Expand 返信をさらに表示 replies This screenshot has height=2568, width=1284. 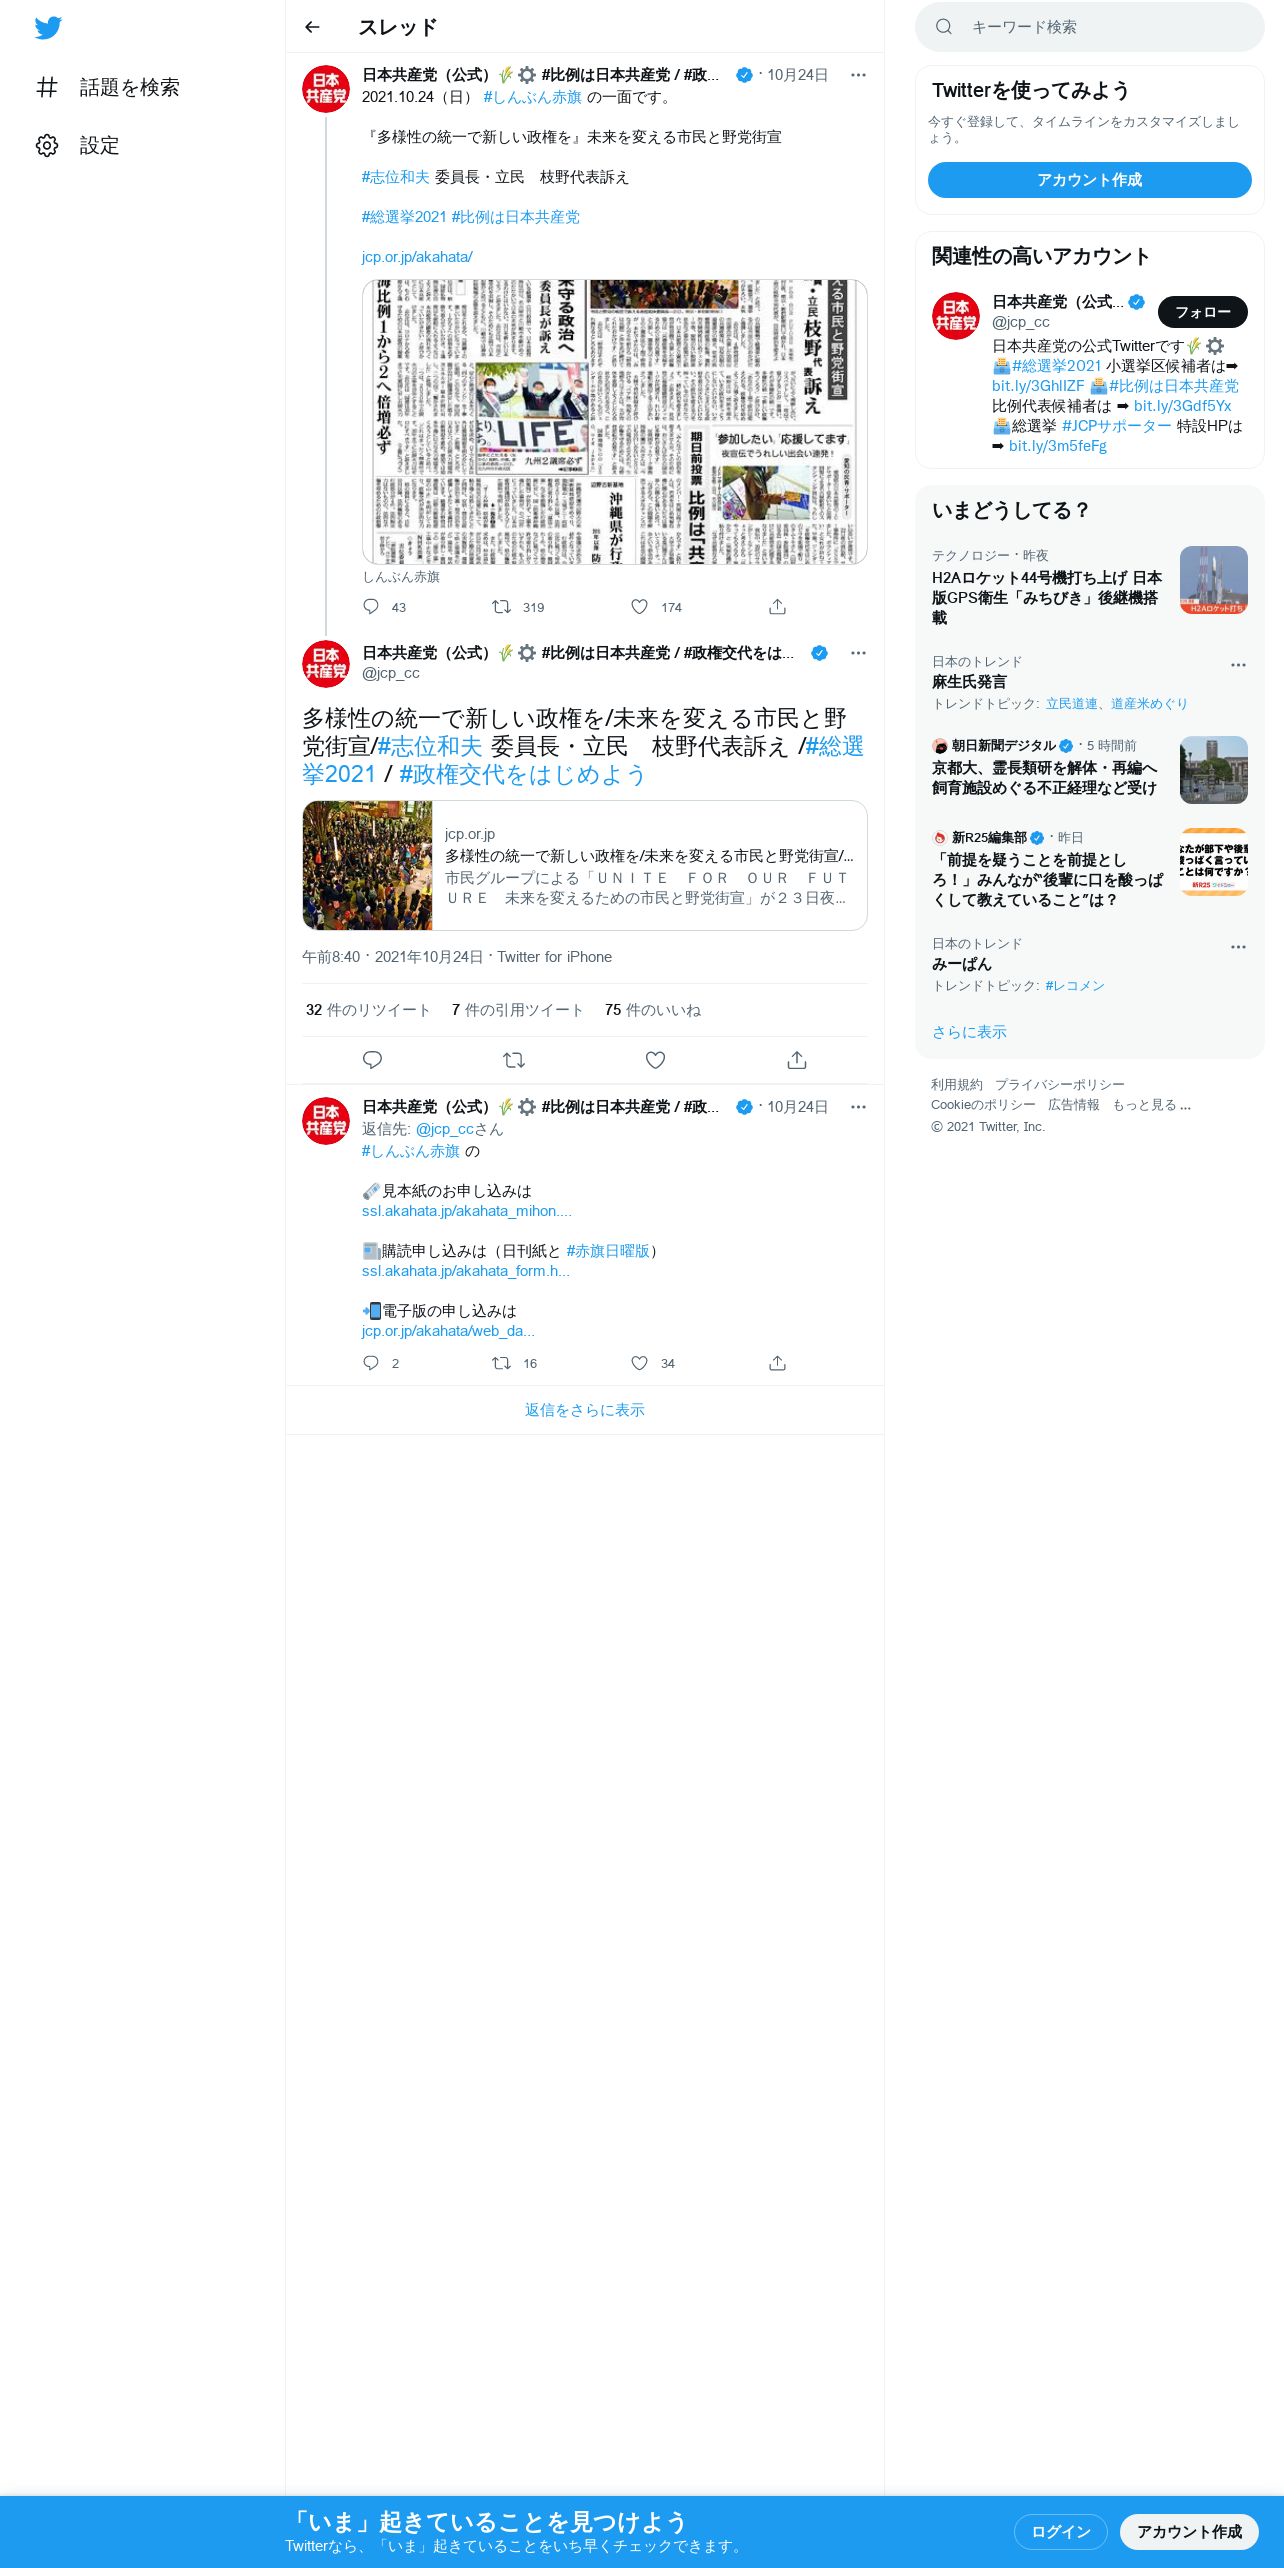coord(585,1410)
